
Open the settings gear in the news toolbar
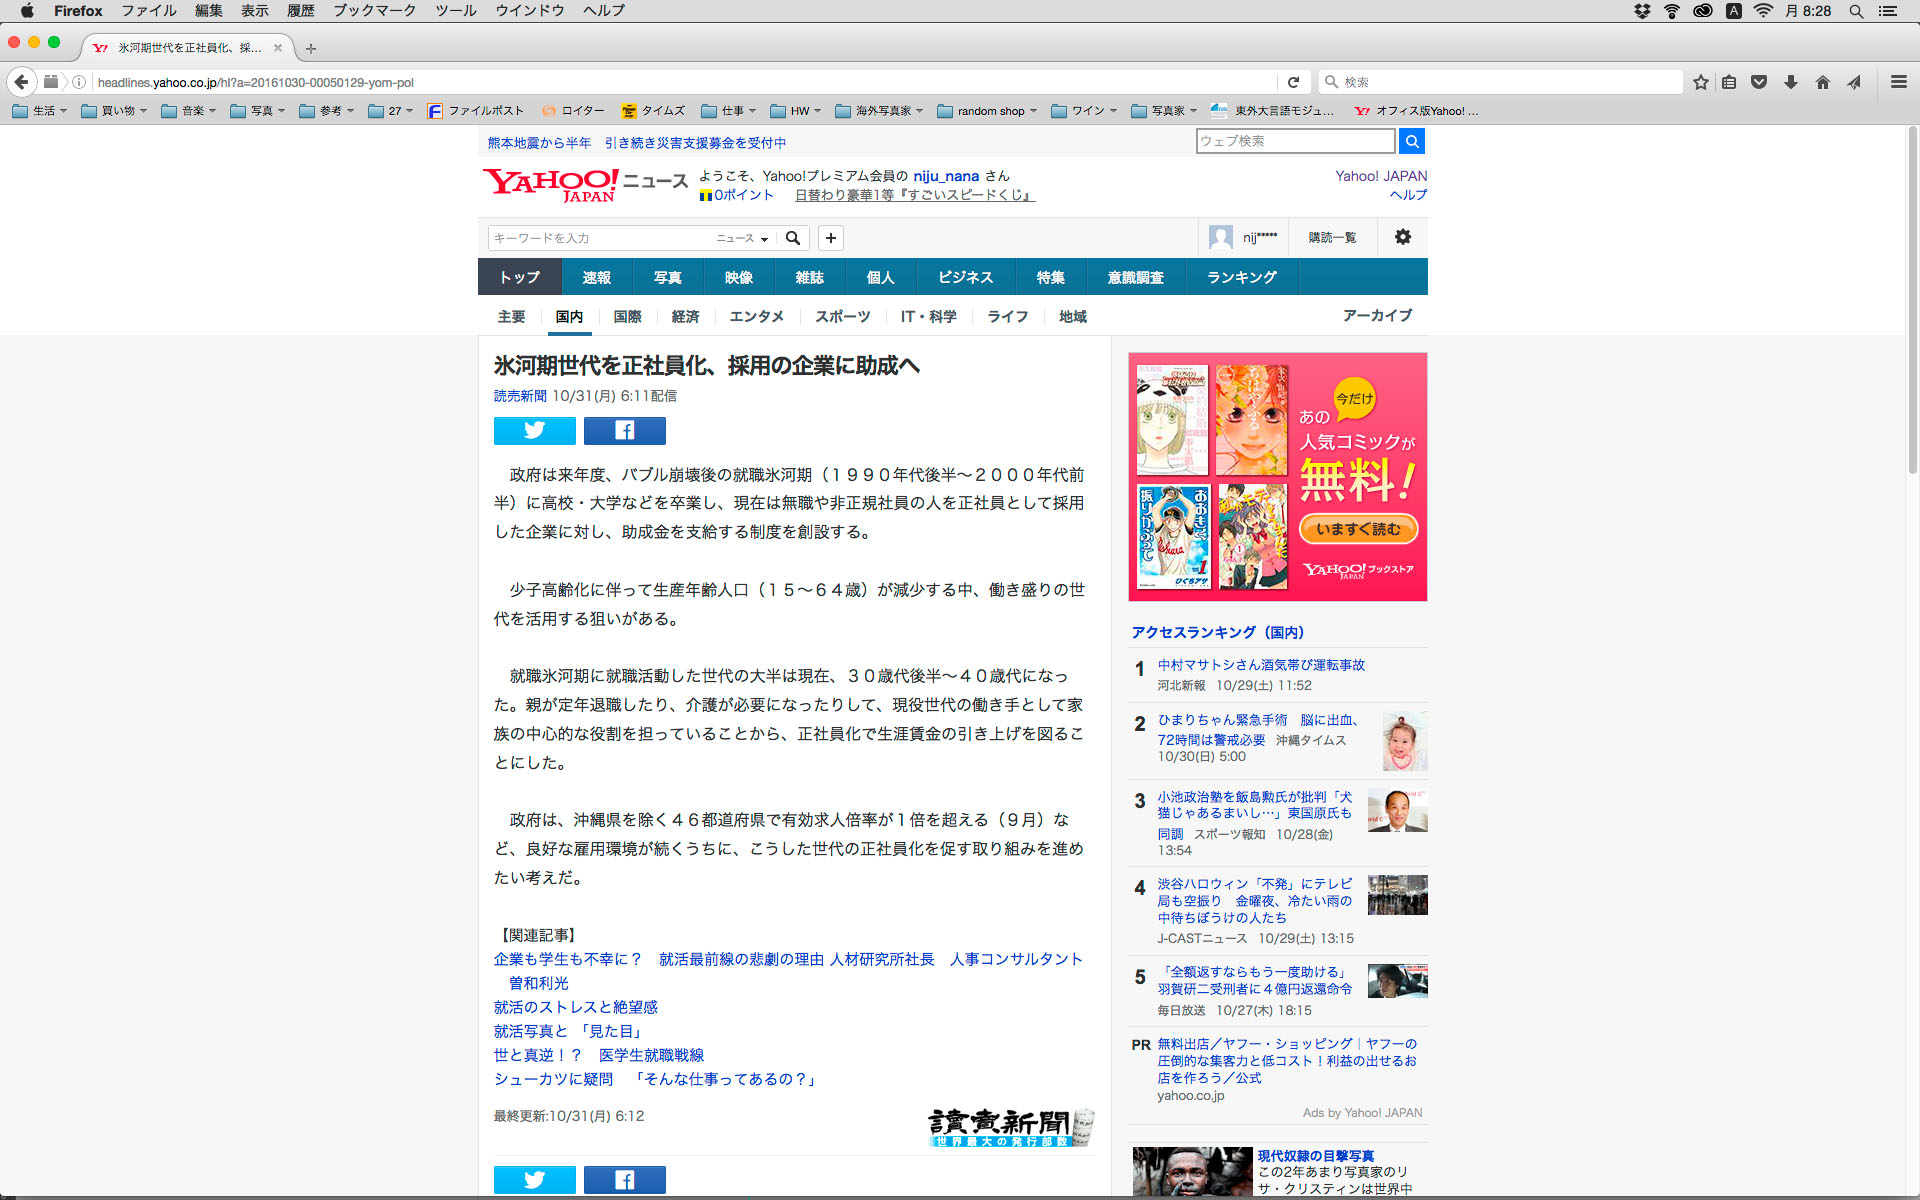click(x=1402, y=237)
